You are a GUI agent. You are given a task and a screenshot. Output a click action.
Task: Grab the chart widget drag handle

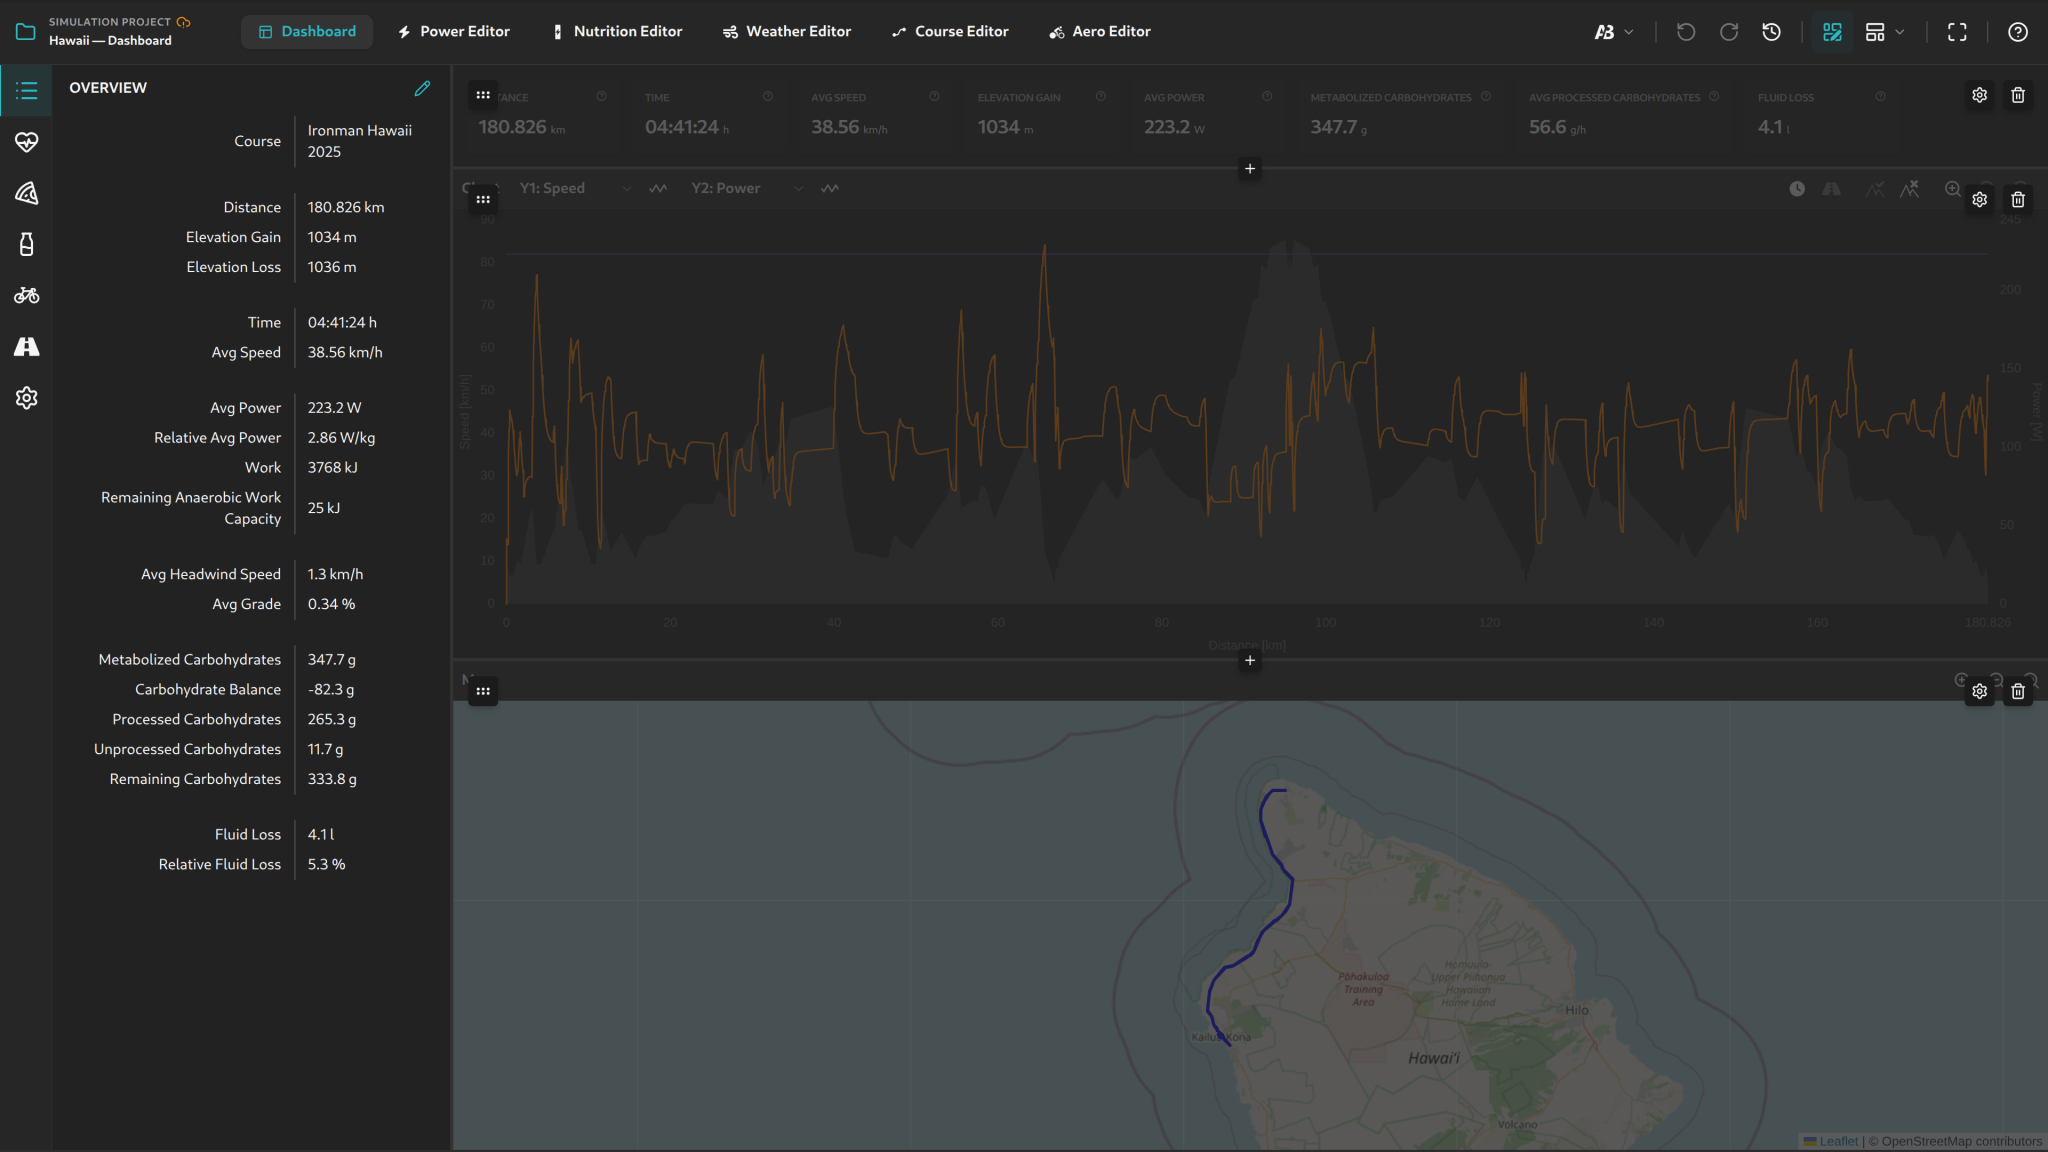[483, 200]
